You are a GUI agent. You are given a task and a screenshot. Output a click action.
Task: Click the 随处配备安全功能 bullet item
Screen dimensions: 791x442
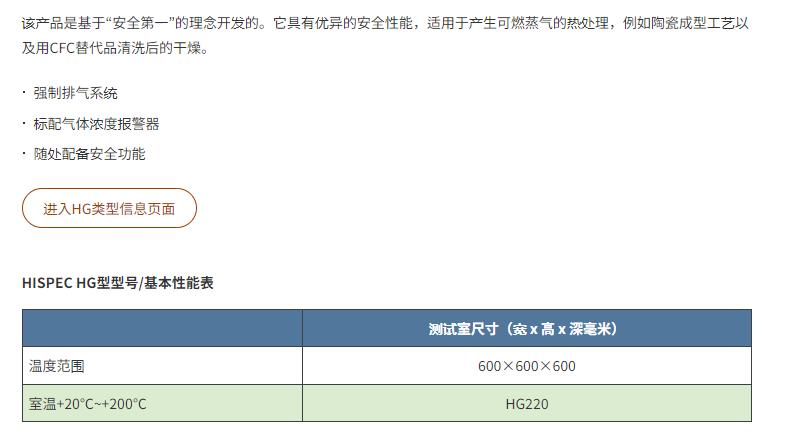[89, 154]
